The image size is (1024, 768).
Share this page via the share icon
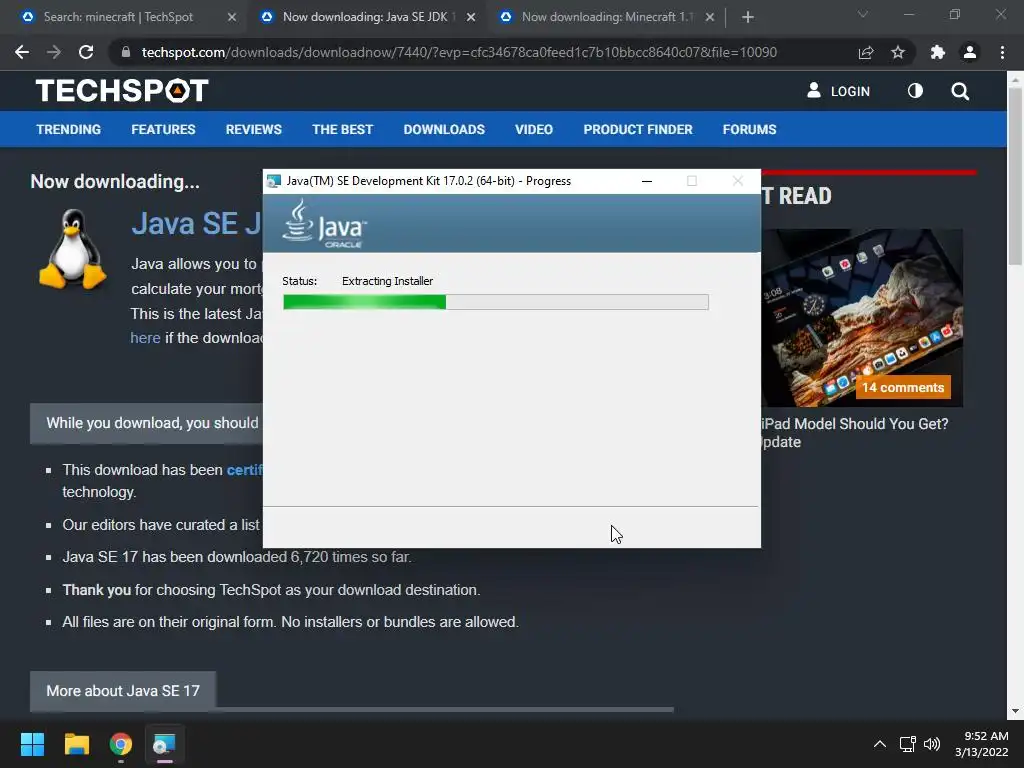[866, 52]
